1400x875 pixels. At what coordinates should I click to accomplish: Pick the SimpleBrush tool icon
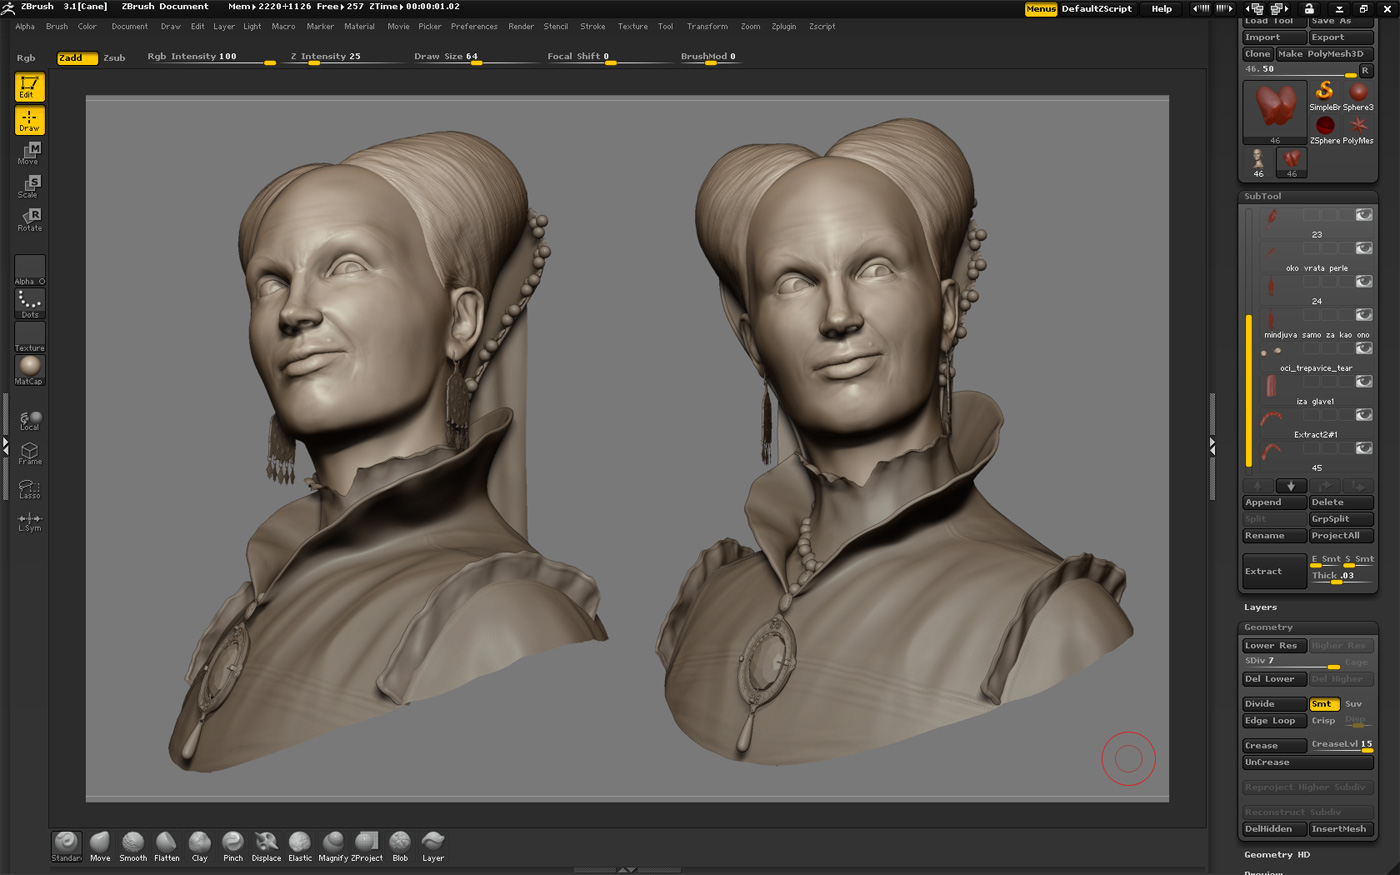pos(1325,94)
